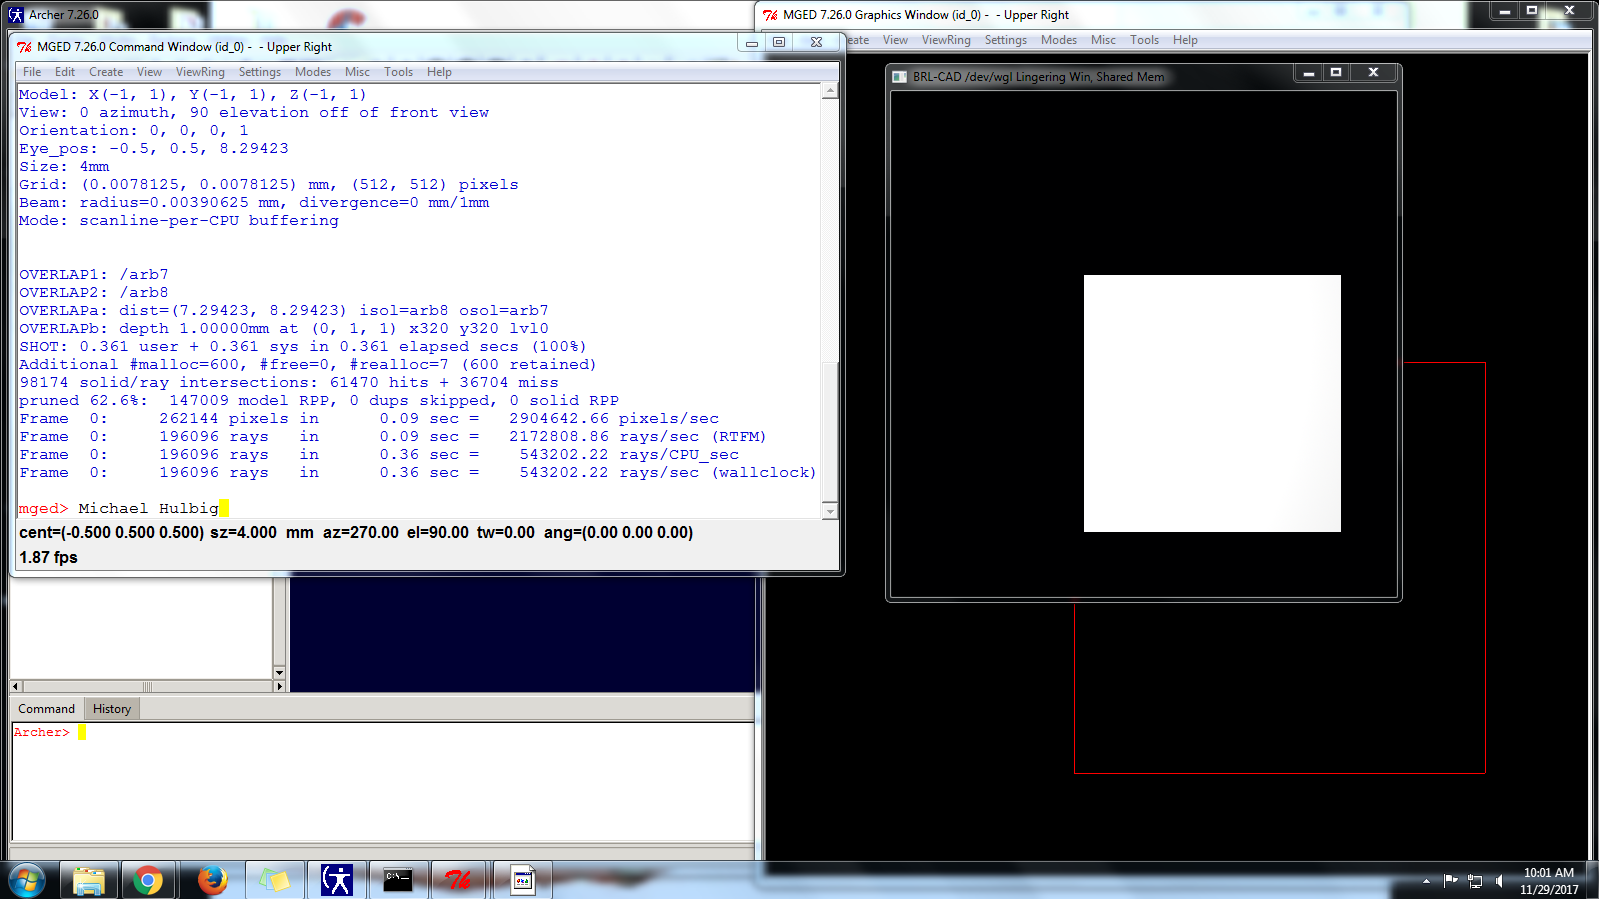Image resolution: width=1599 pixels, height=899 pixels.
Task: Click right arrow of Archer tree horizontal scrollbar
Action: pyautogui.click(x=280, y=686)
